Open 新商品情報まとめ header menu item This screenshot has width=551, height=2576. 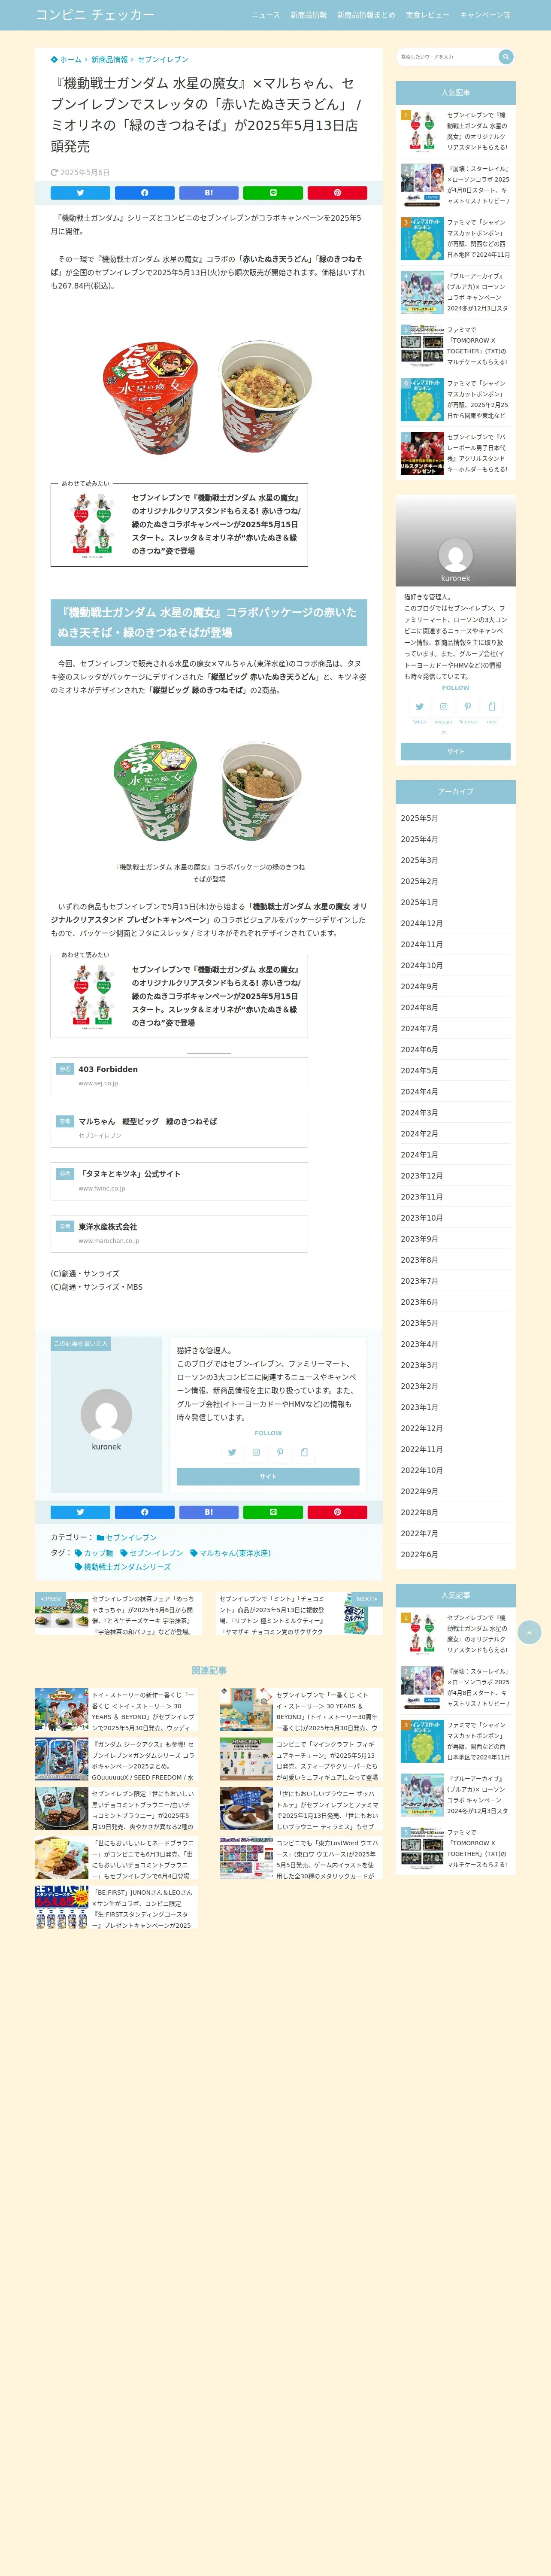pyautogui.click(x=366, y=15)
